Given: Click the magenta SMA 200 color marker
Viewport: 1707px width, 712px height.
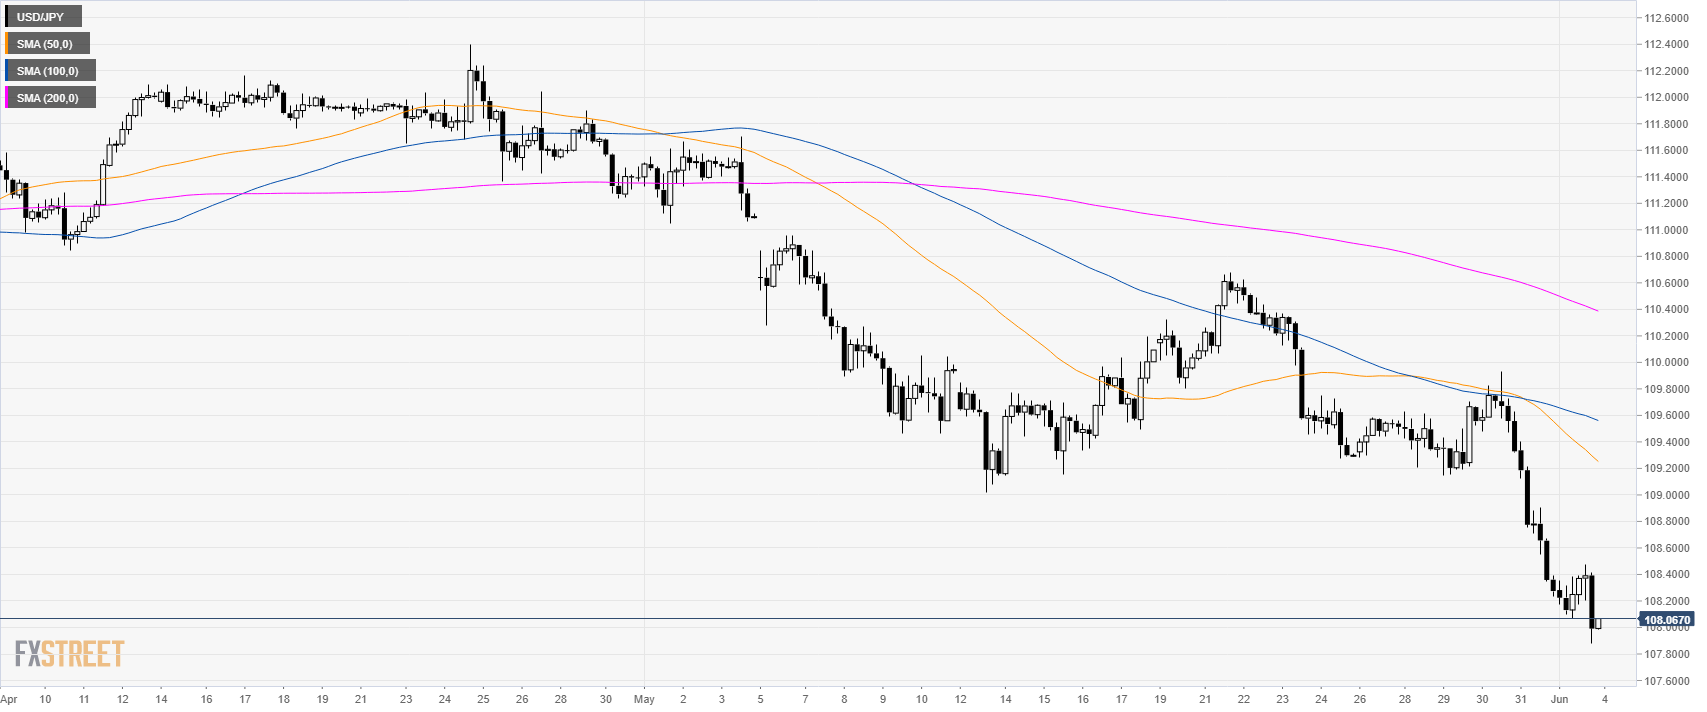Looking at the screenshot, I should click(x=6, y=98).
